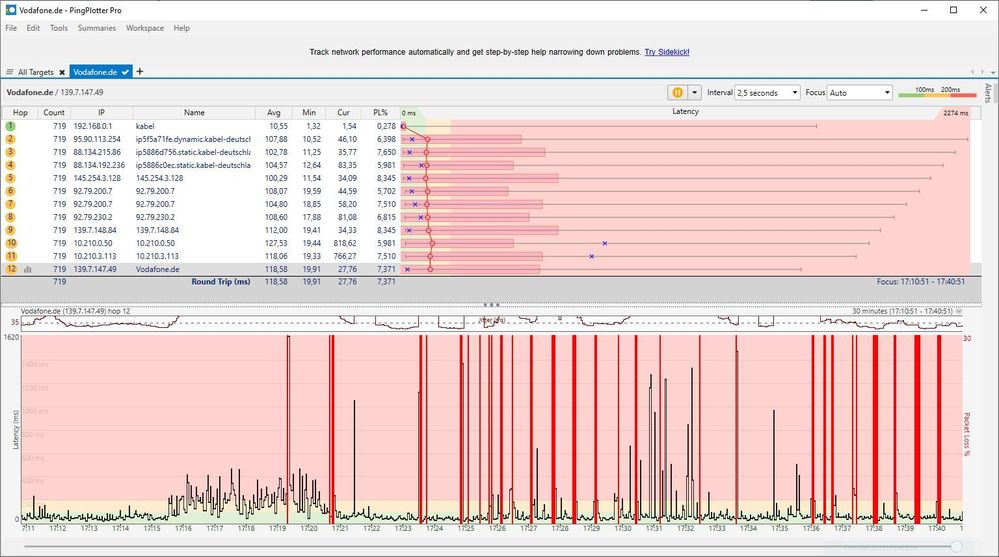The height and width of the screenshot is (557, 999).
Task: Open the Tools menu
Action: tap(59, 28)
